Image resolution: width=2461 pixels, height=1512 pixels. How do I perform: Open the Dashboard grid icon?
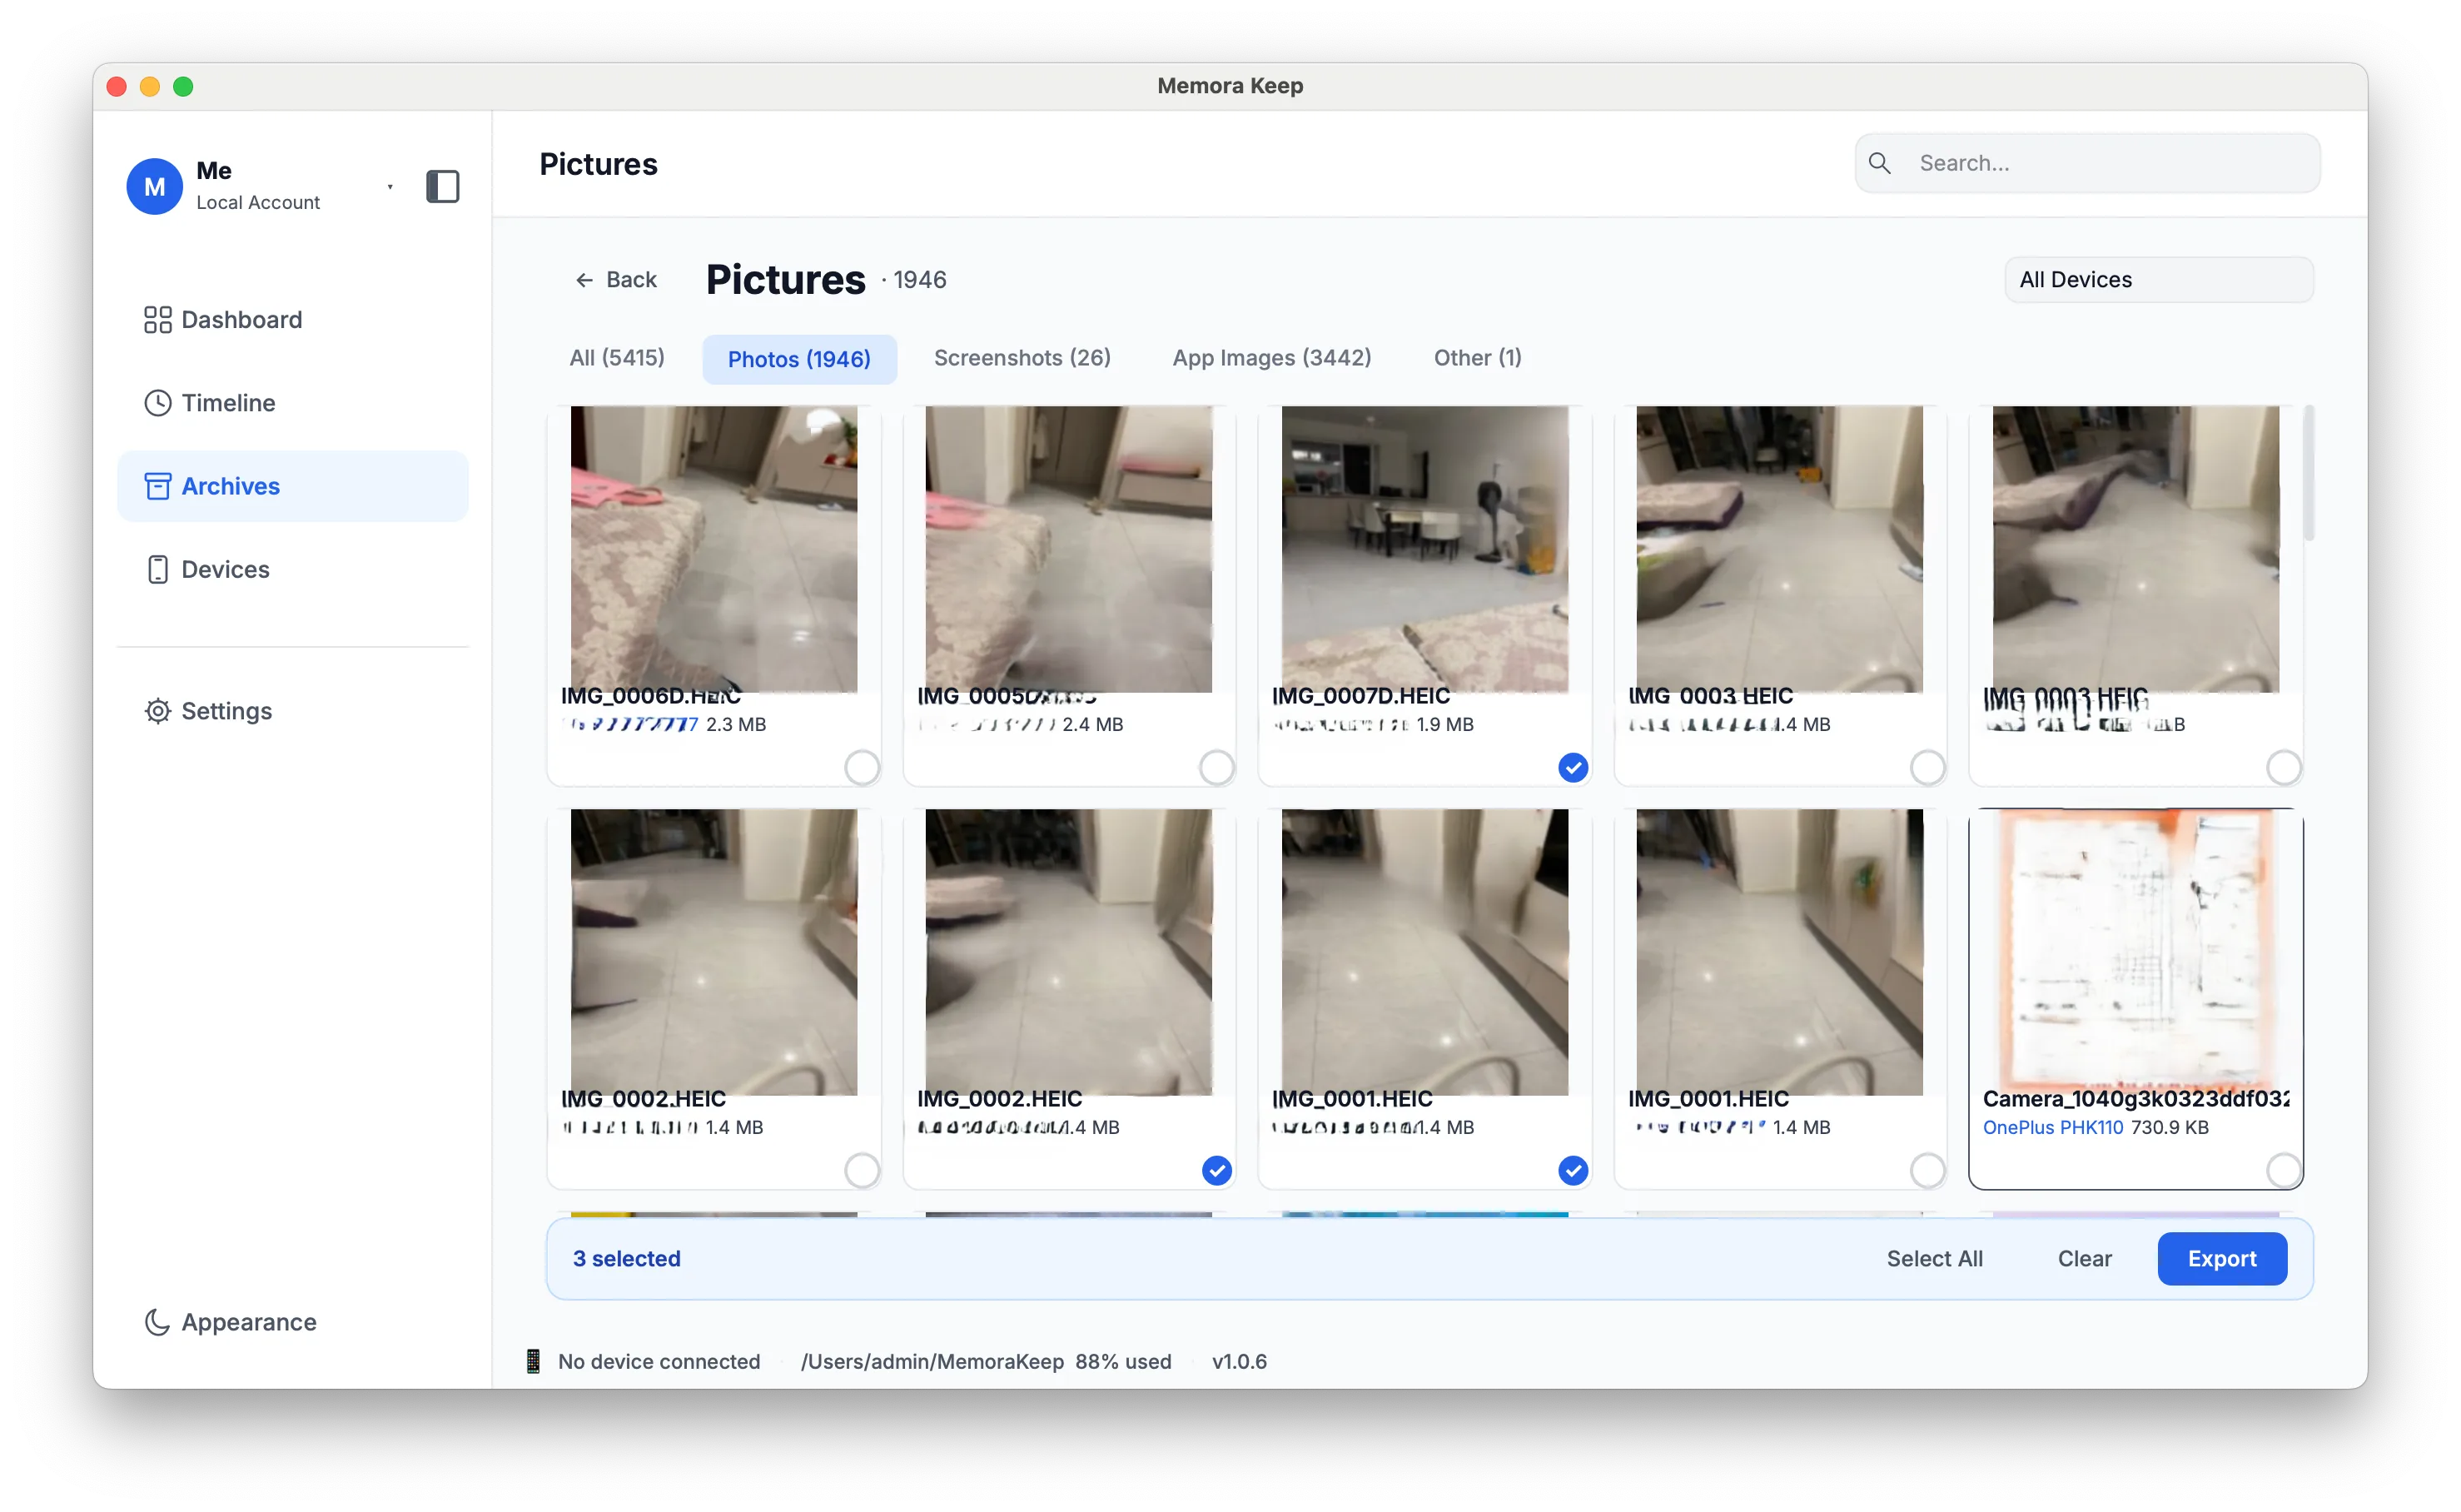[x=157, y=320]
